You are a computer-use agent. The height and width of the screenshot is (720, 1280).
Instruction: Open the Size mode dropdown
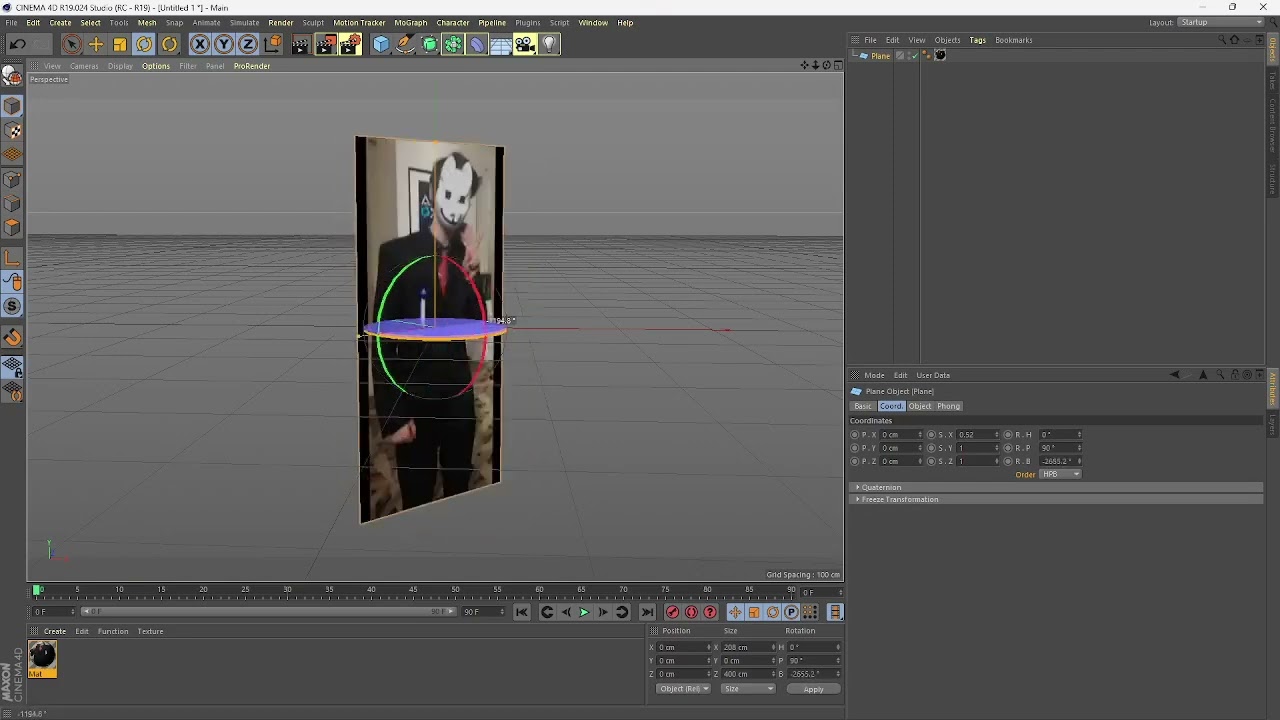tap(748, 689)
